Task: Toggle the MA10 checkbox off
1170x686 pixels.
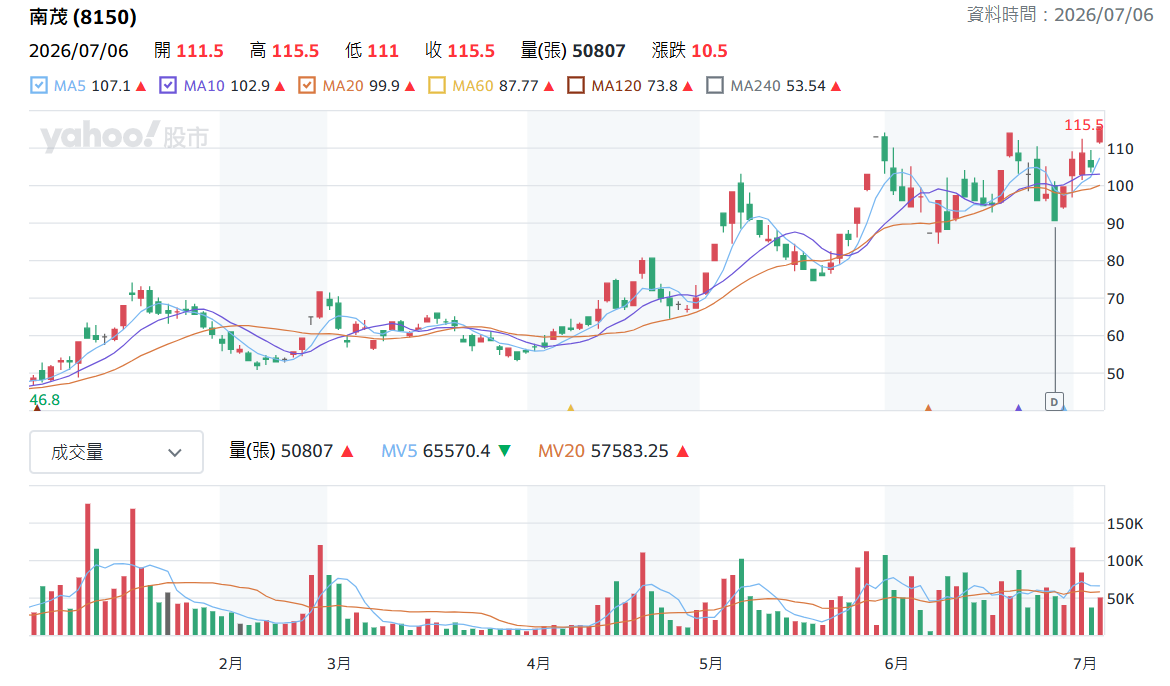Action: (168, 85)
